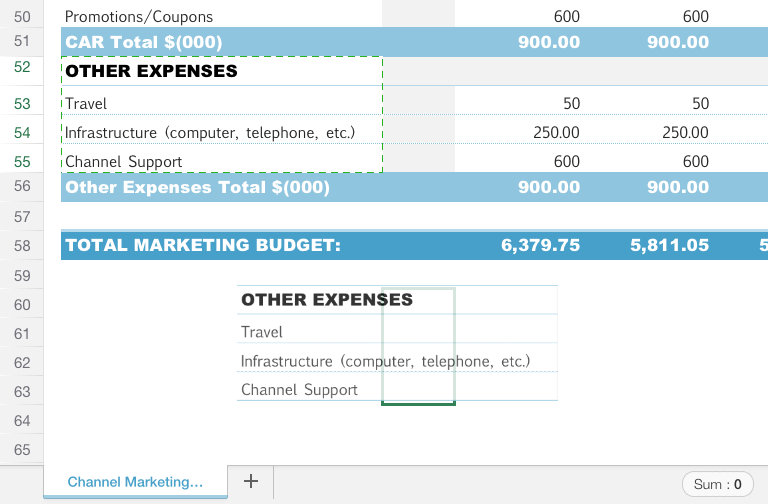Select row 58 header

pos(22,245)
